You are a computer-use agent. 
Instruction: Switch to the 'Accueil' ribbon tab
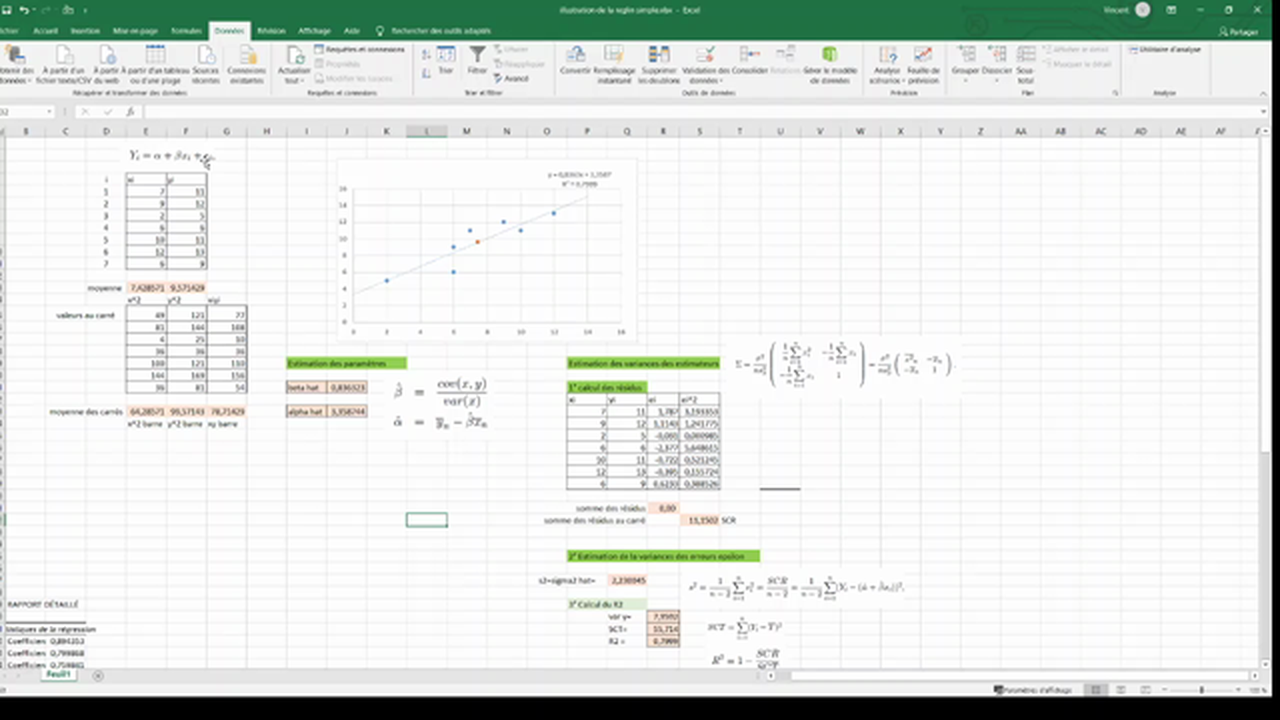(x=46, y=31)
